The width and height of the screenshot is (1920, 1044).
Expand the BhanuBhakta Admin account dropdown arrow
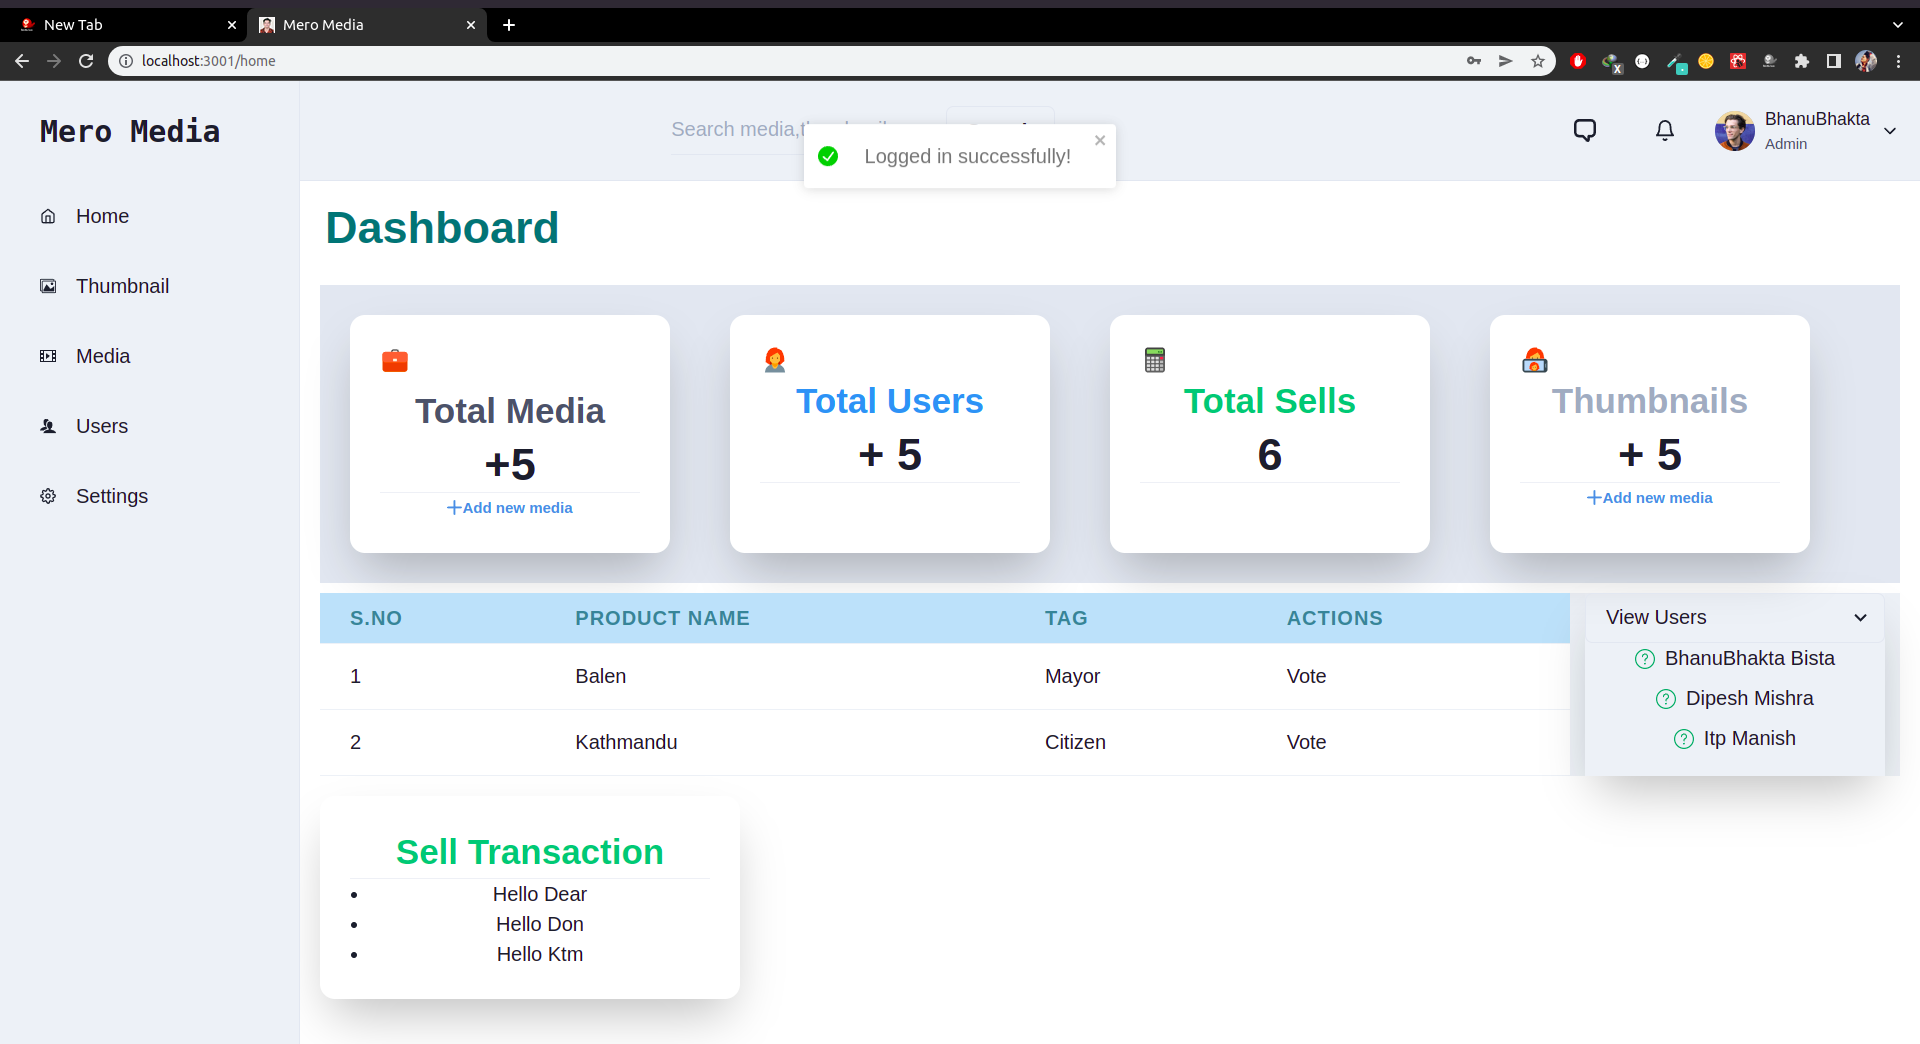1890,131
